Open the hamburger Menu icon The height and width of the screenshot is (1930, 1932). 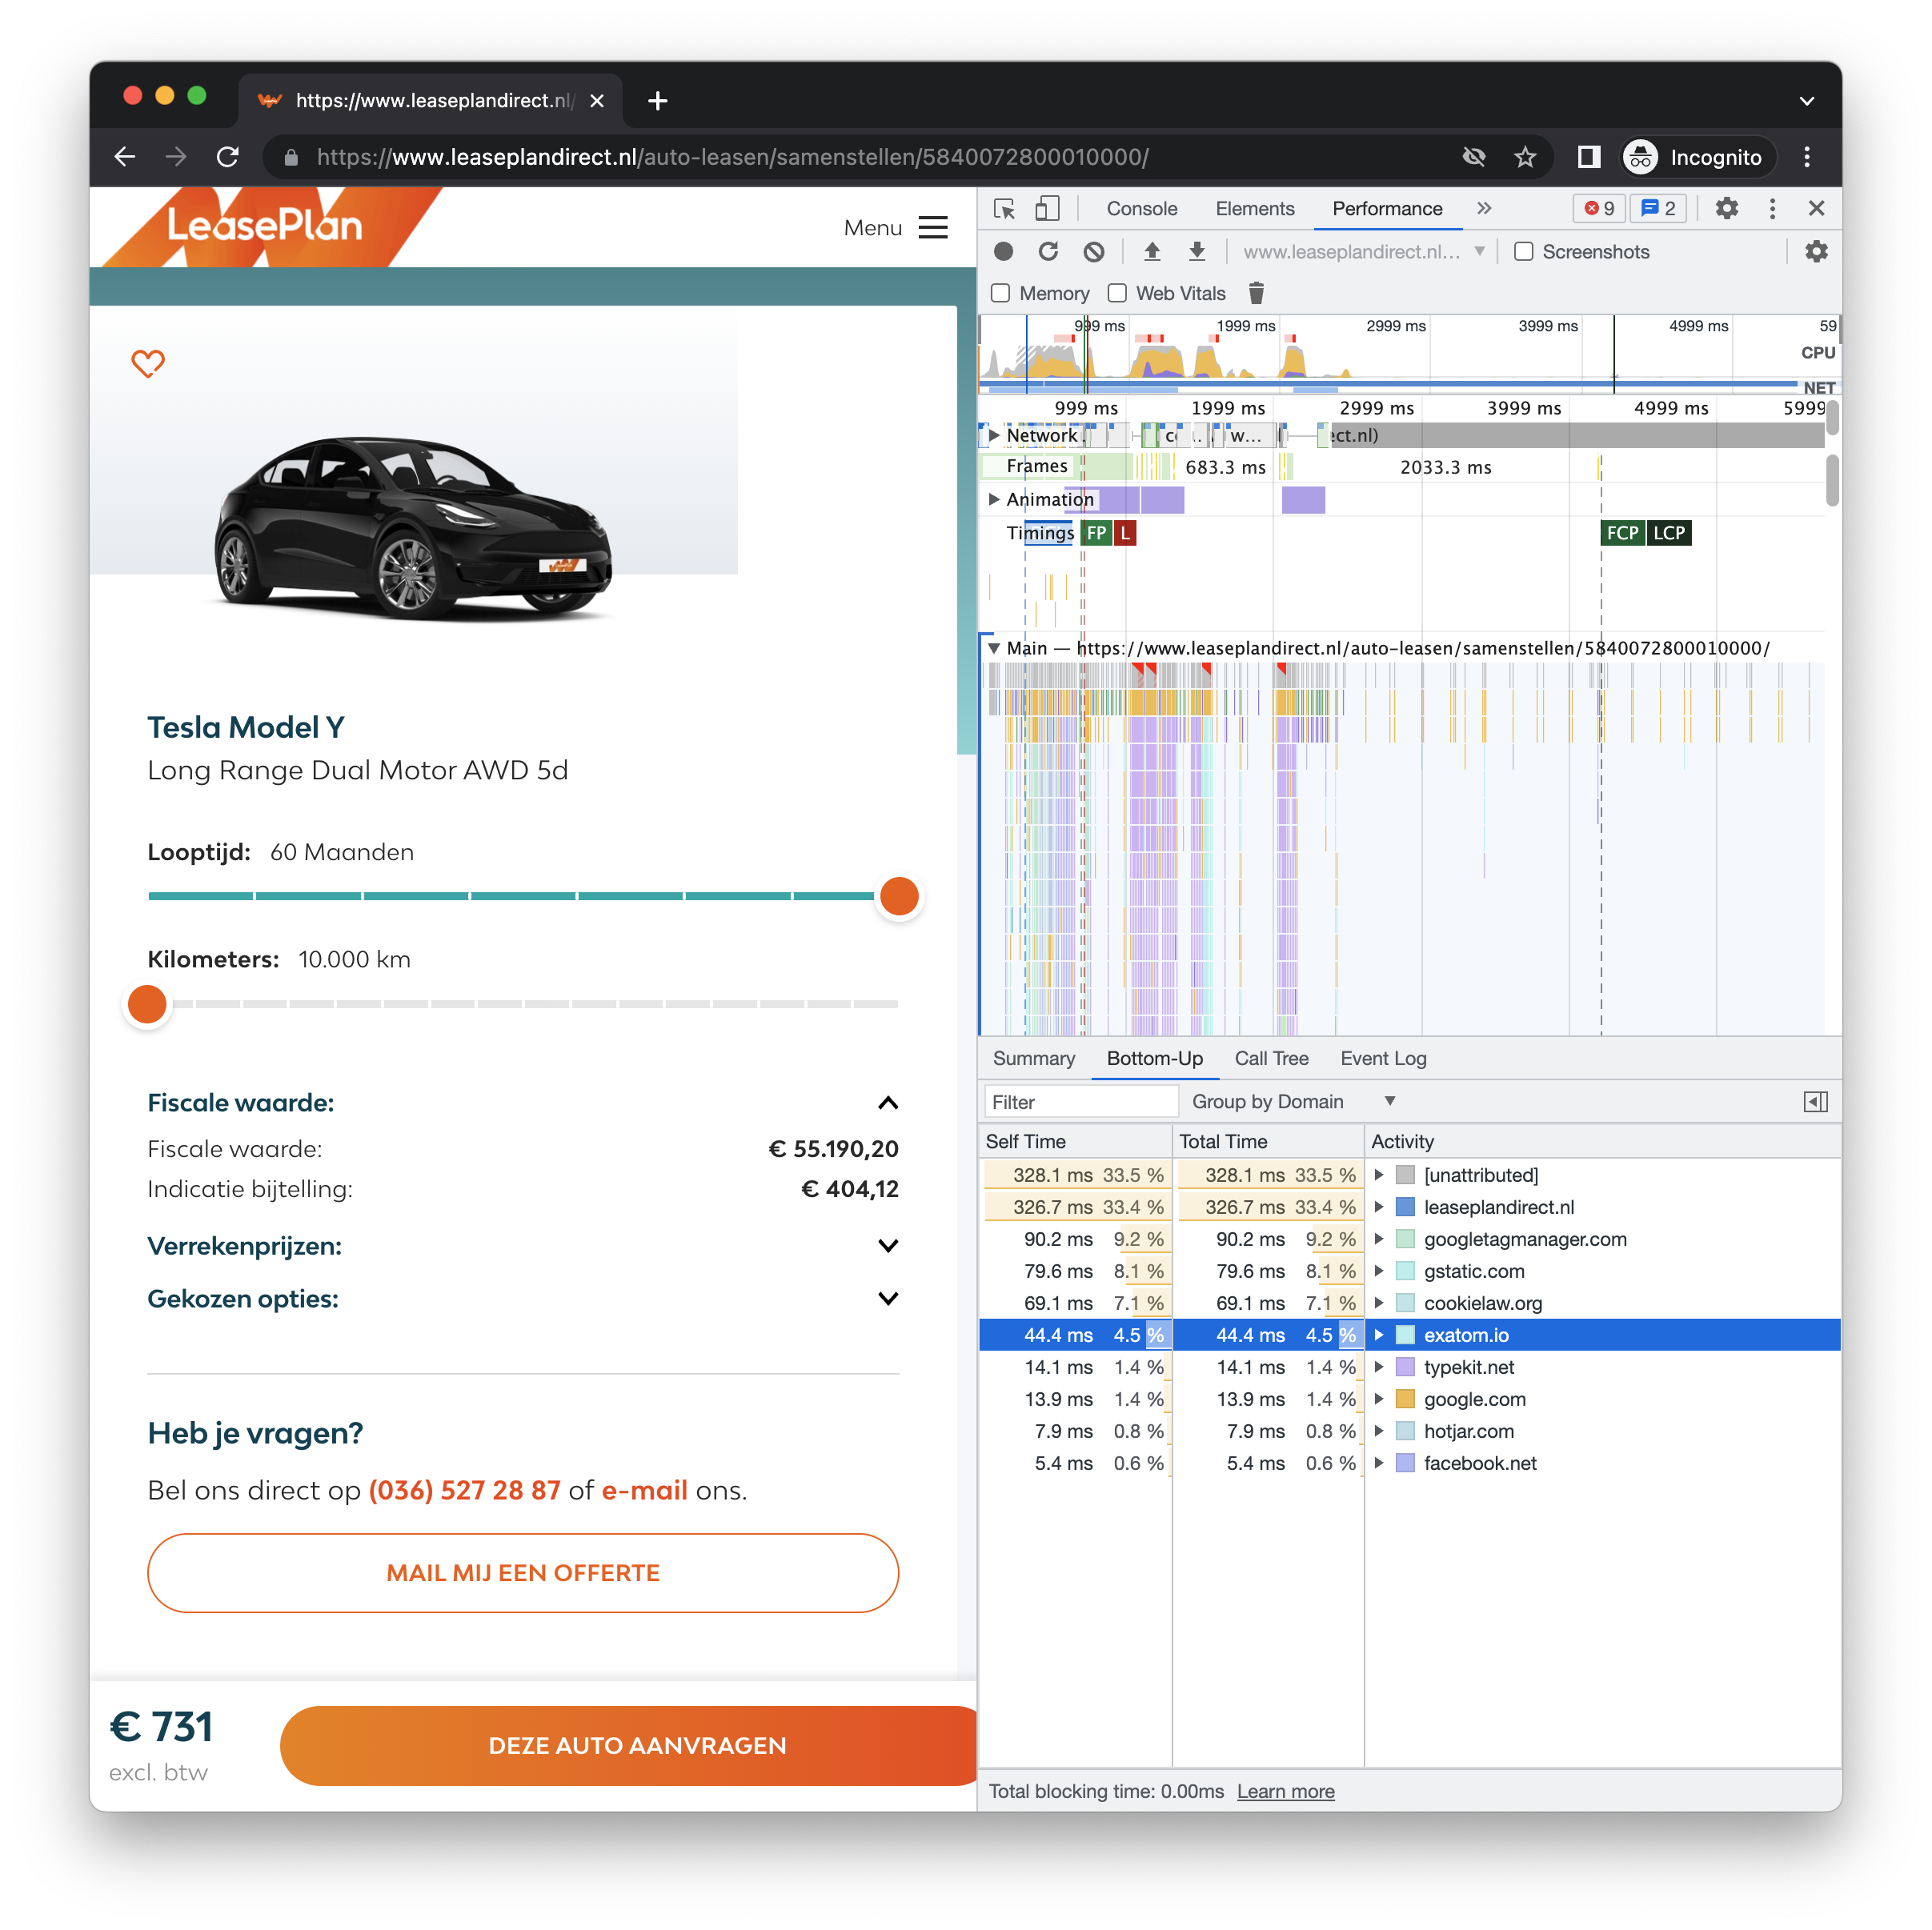tap(932, 228)
